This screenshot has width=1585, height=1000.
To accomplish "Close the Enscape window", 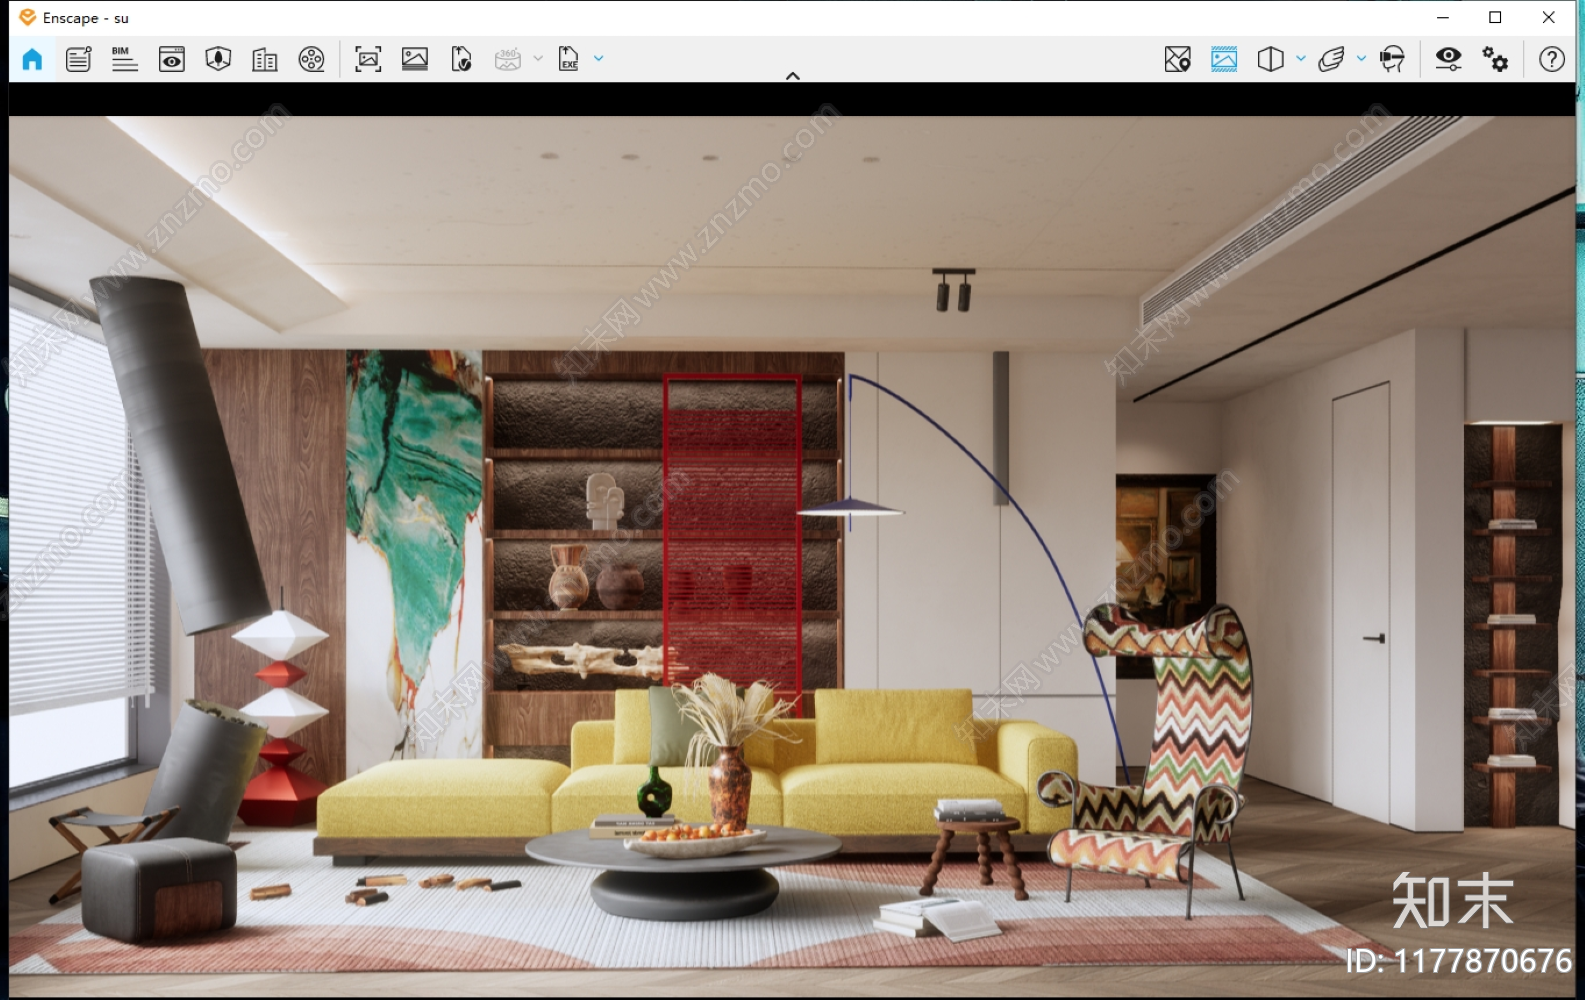I will coord(1548,17).
